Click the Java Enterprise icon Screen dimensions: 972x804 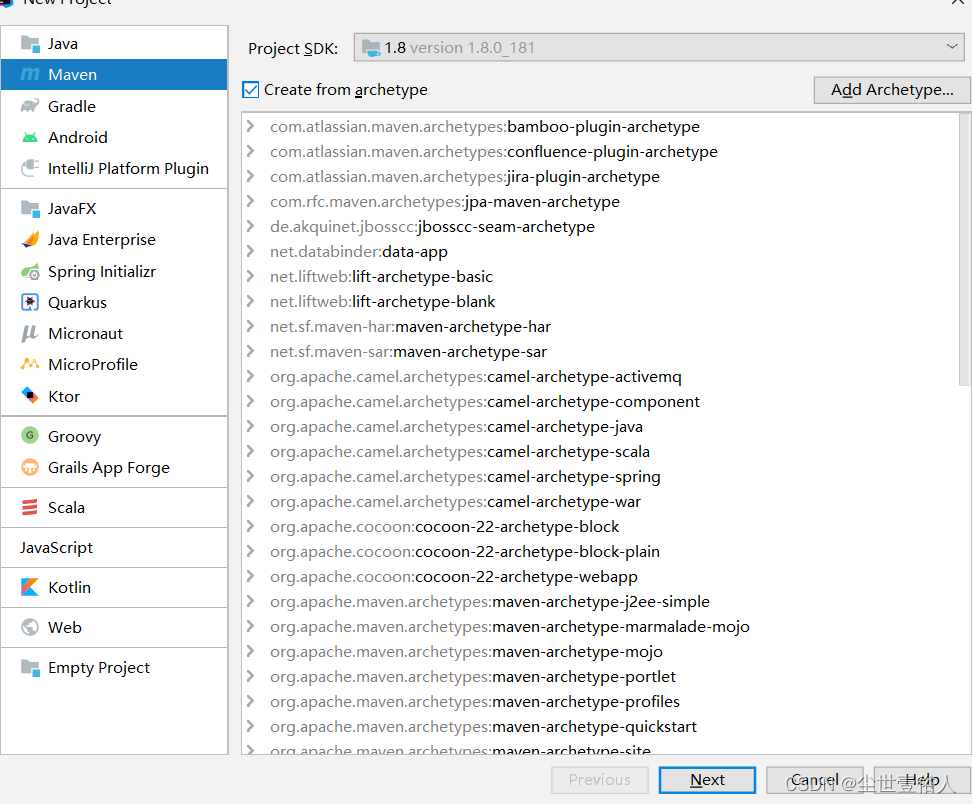tap(30, 239)
